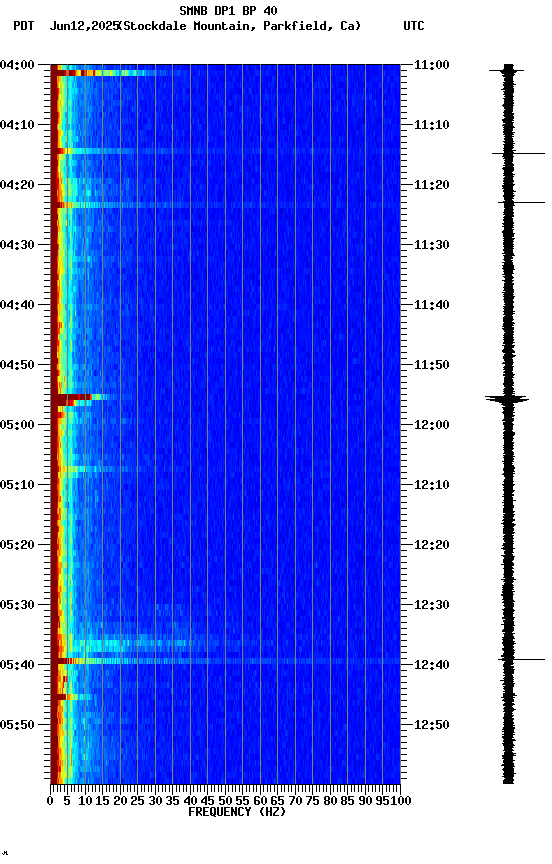Click the 05:50 PDT time label
The width and height of the screenshot is (552, 864).
tap(17, 725)
